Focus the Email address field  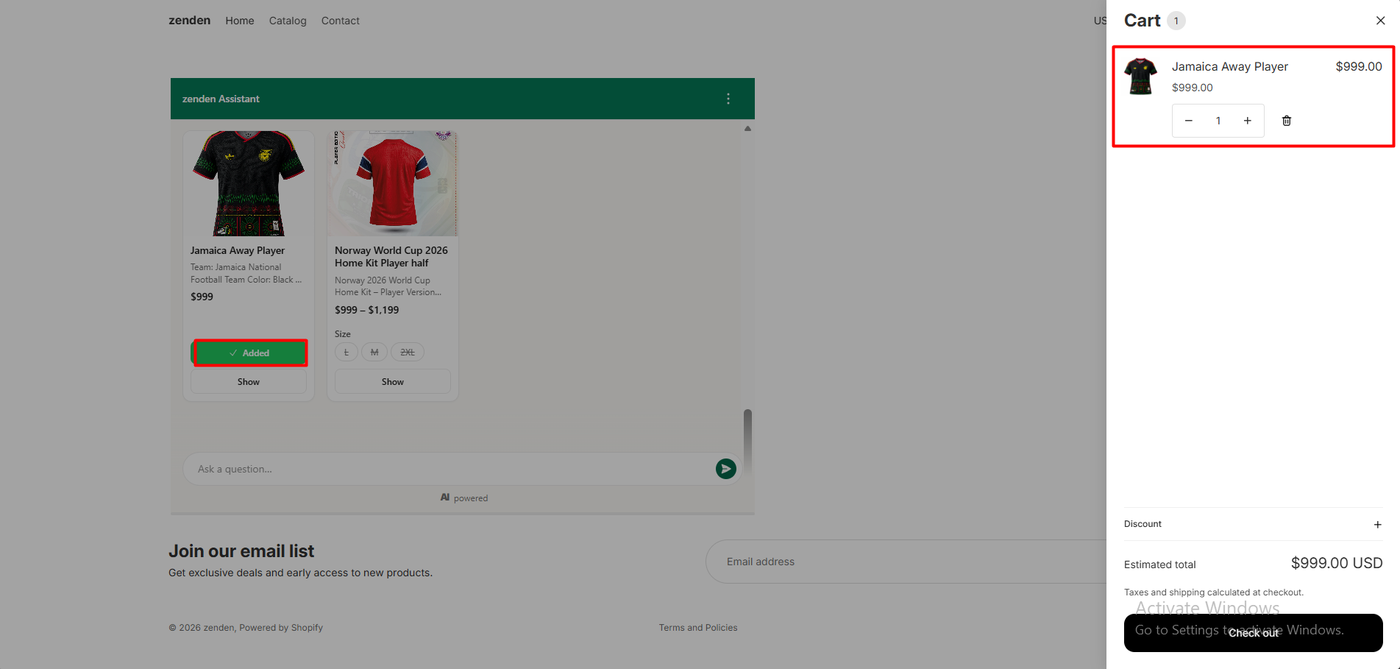[905, 562]
